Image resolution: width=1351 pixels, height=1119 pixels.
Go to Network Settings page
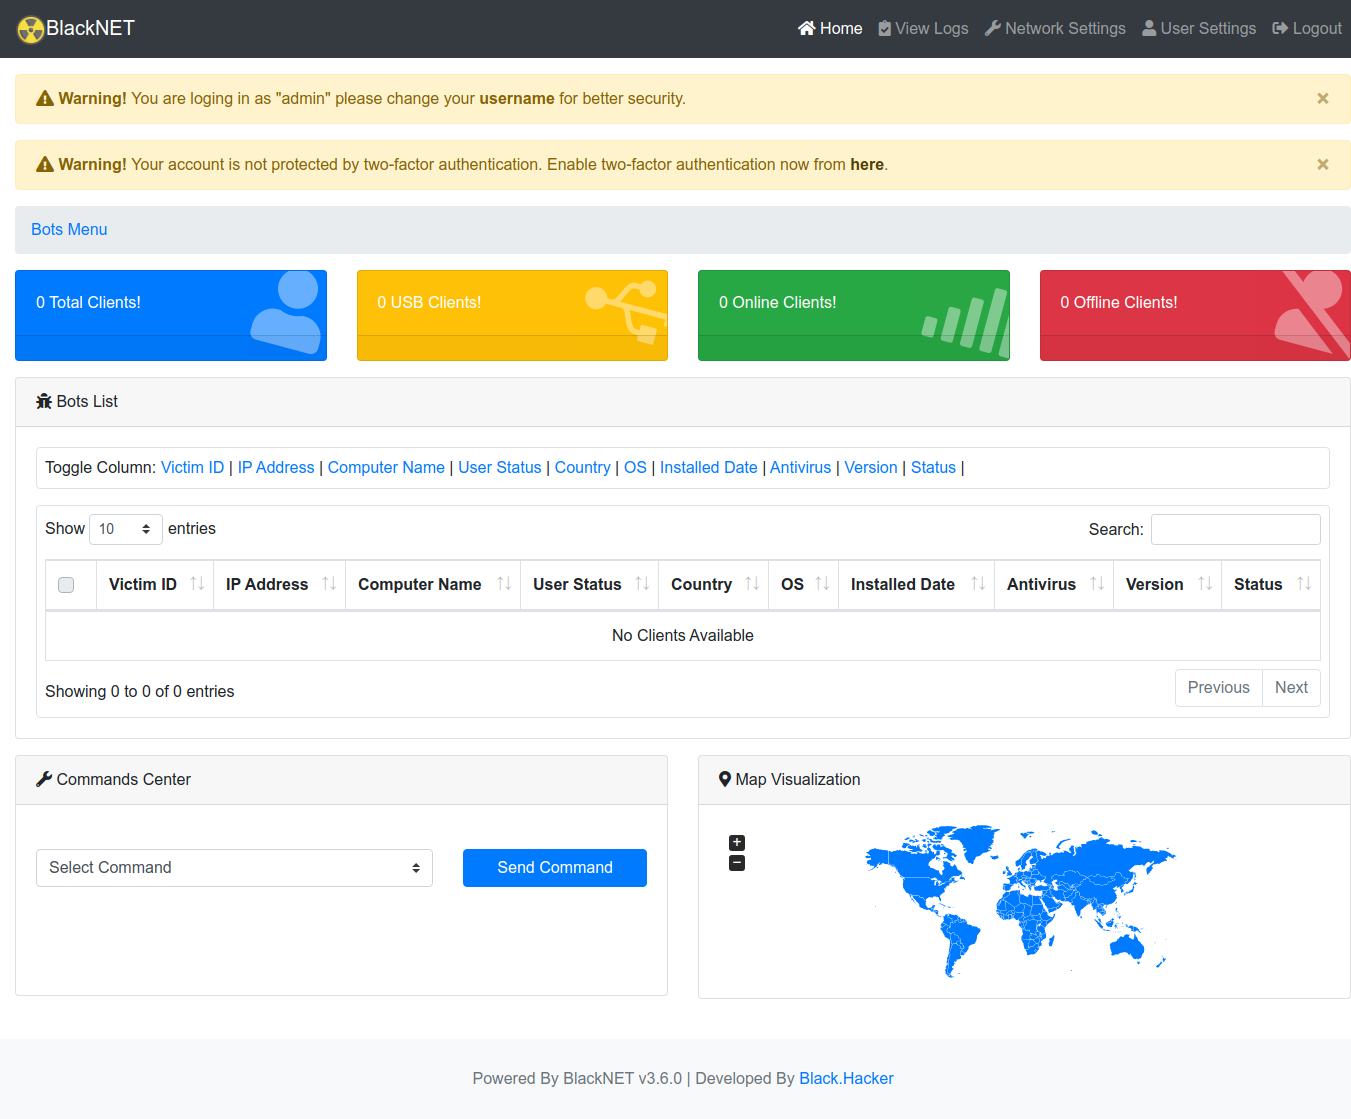coord(1055,29)
